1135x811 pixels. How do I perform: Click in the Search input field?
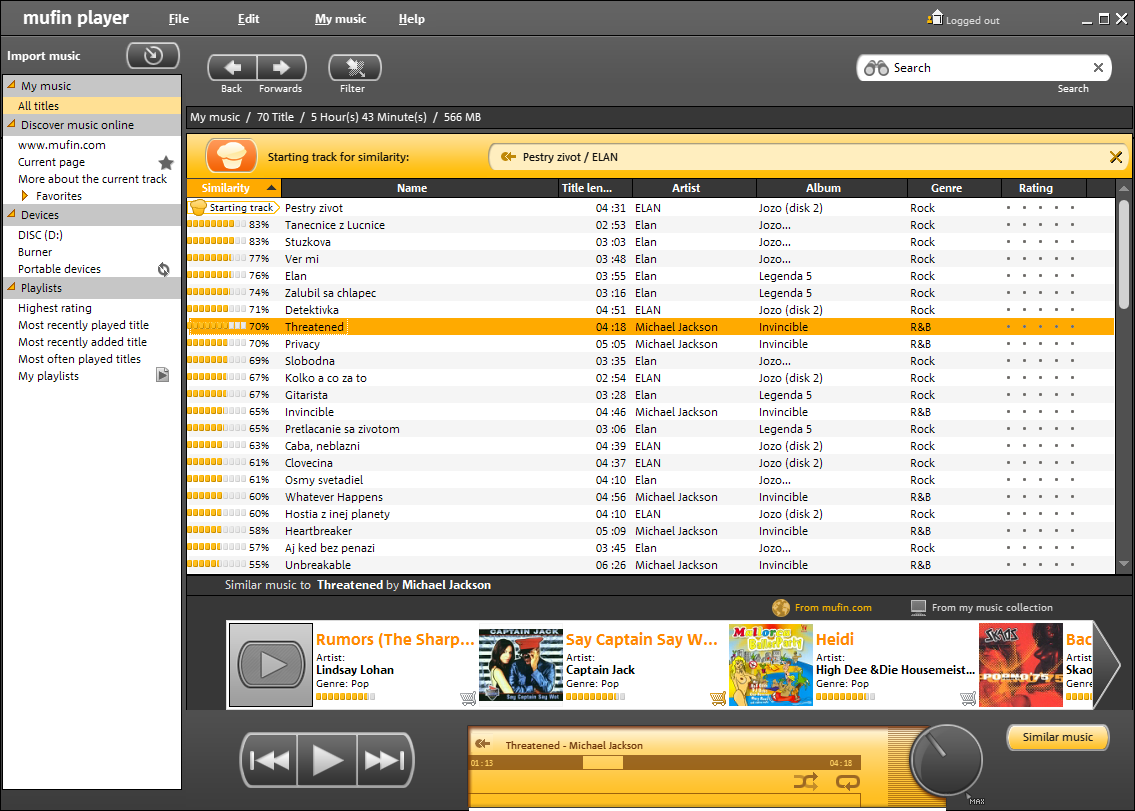pyautogui.click(x=990, y=67)
